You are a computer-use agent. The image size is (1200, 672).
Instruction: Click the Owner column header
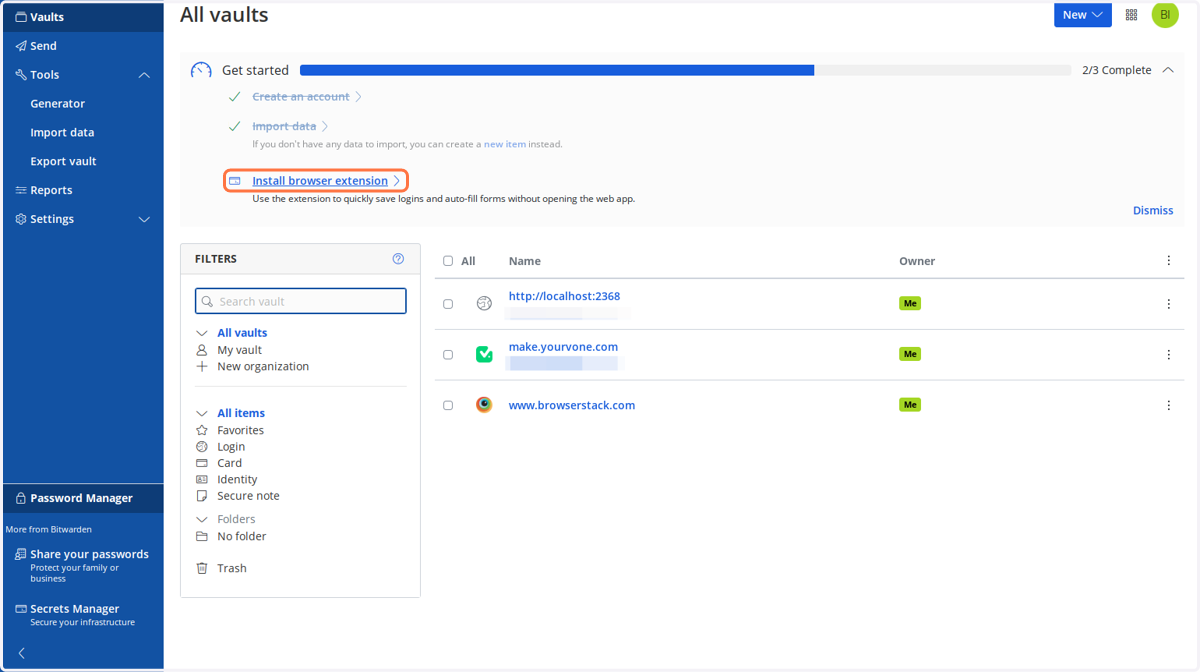click(x=917, y=261)
